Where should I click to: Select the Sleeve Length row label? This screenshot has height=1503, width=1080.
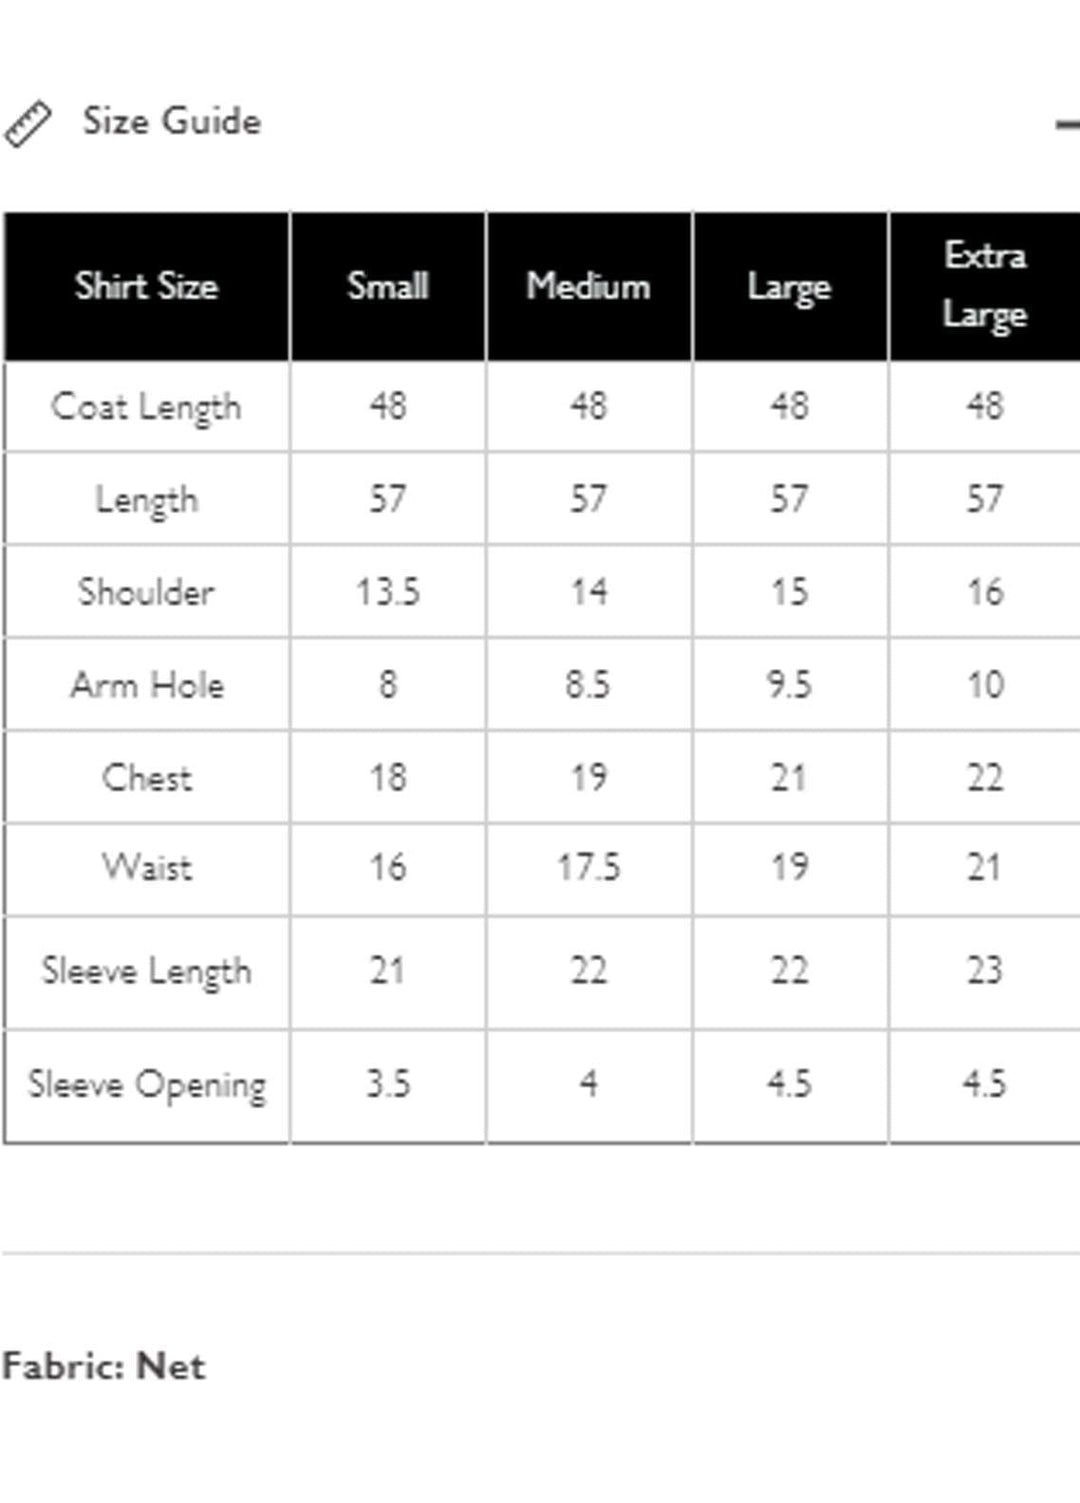coord(146,971)
